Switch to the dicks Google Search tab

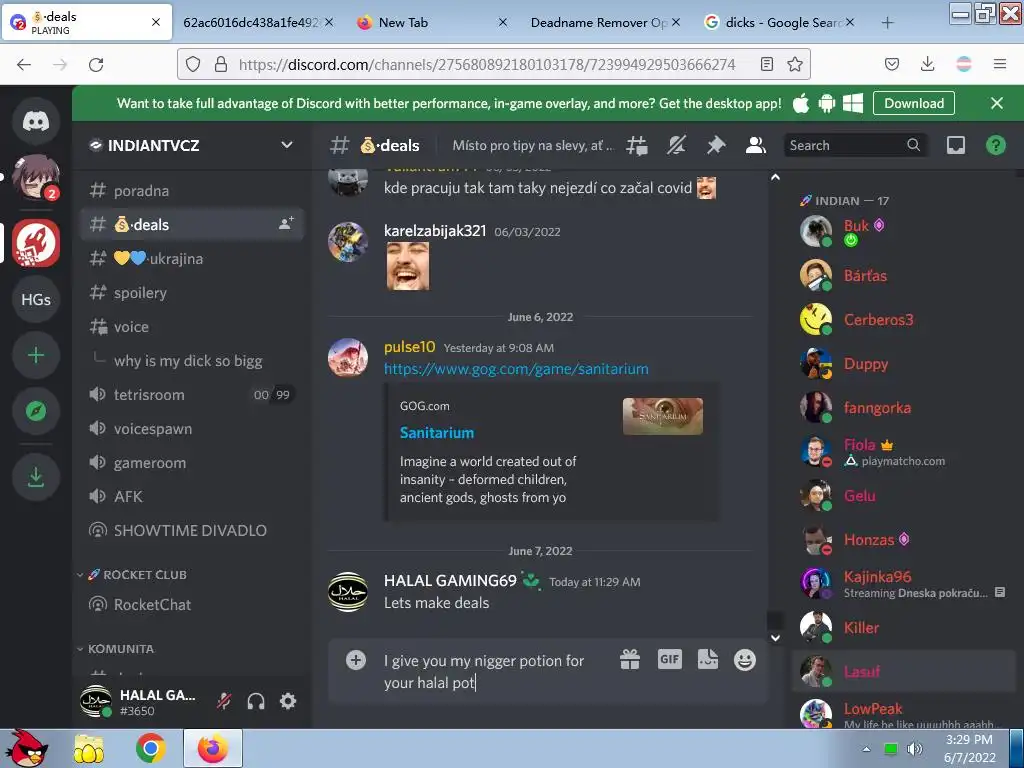(778, 22)
